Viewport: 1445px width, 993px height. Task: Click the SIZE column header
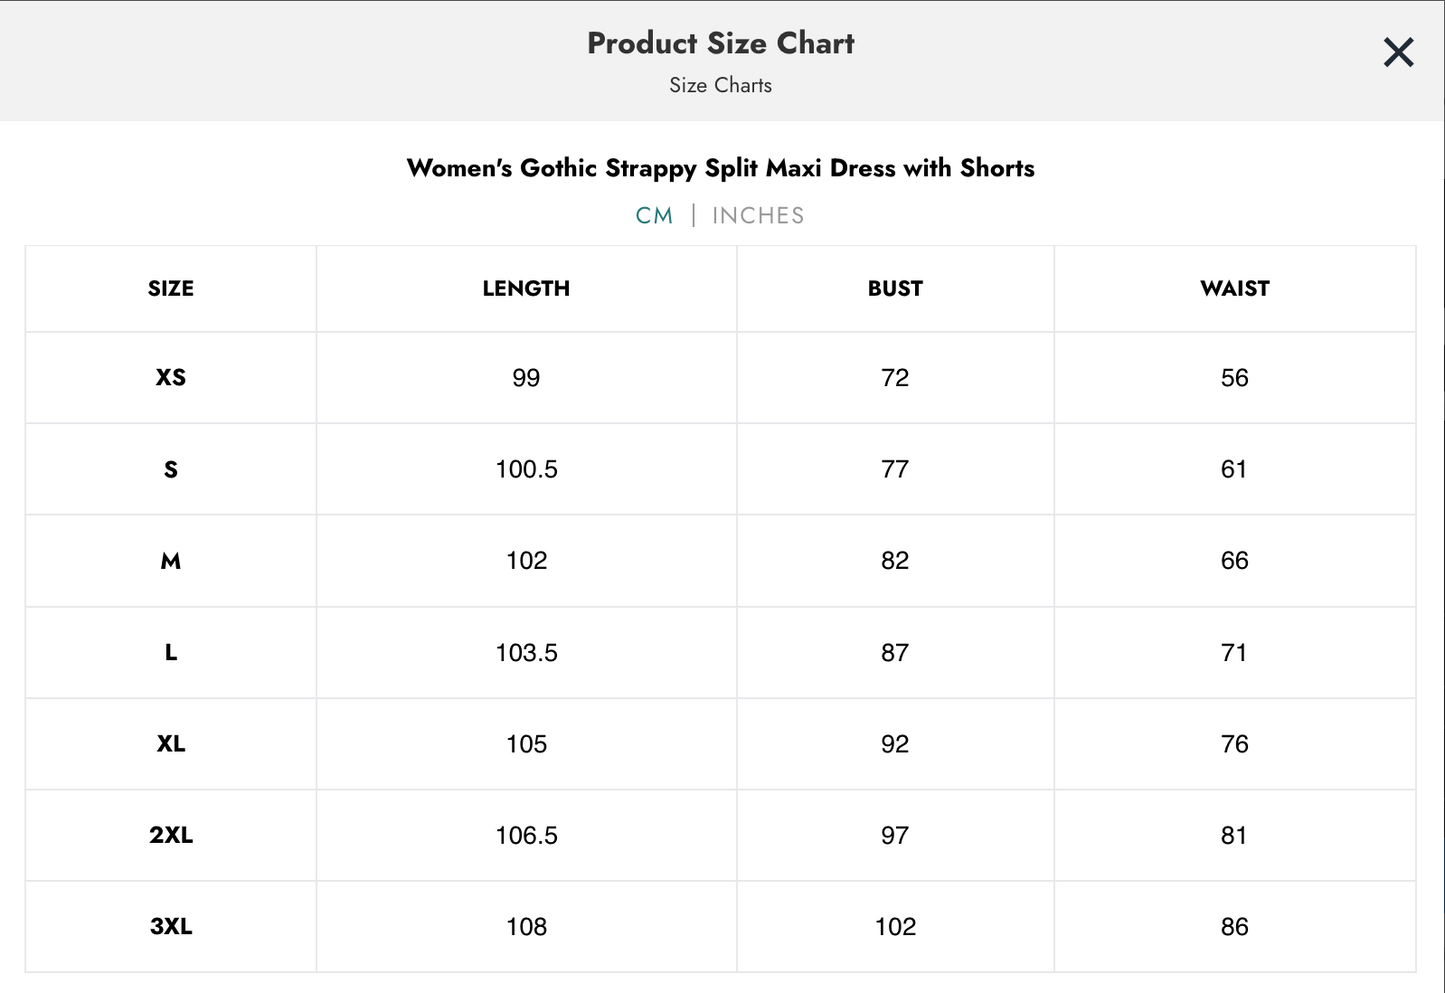coord(170,288)
